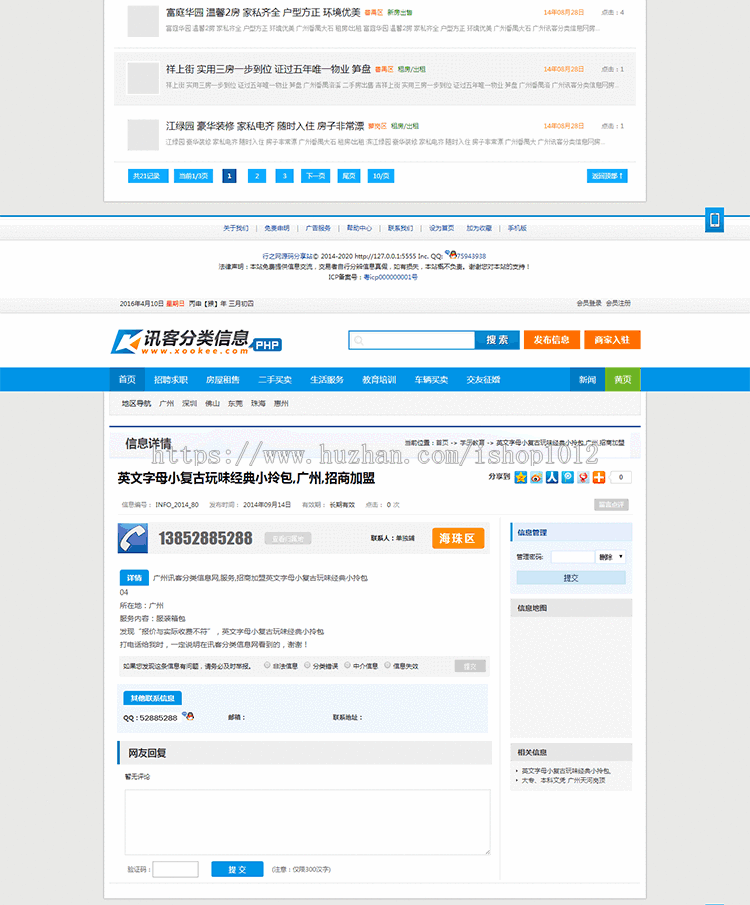Select the 非法信息 report radio button
The image size is (750, 905).
click(x=267, y=665)
